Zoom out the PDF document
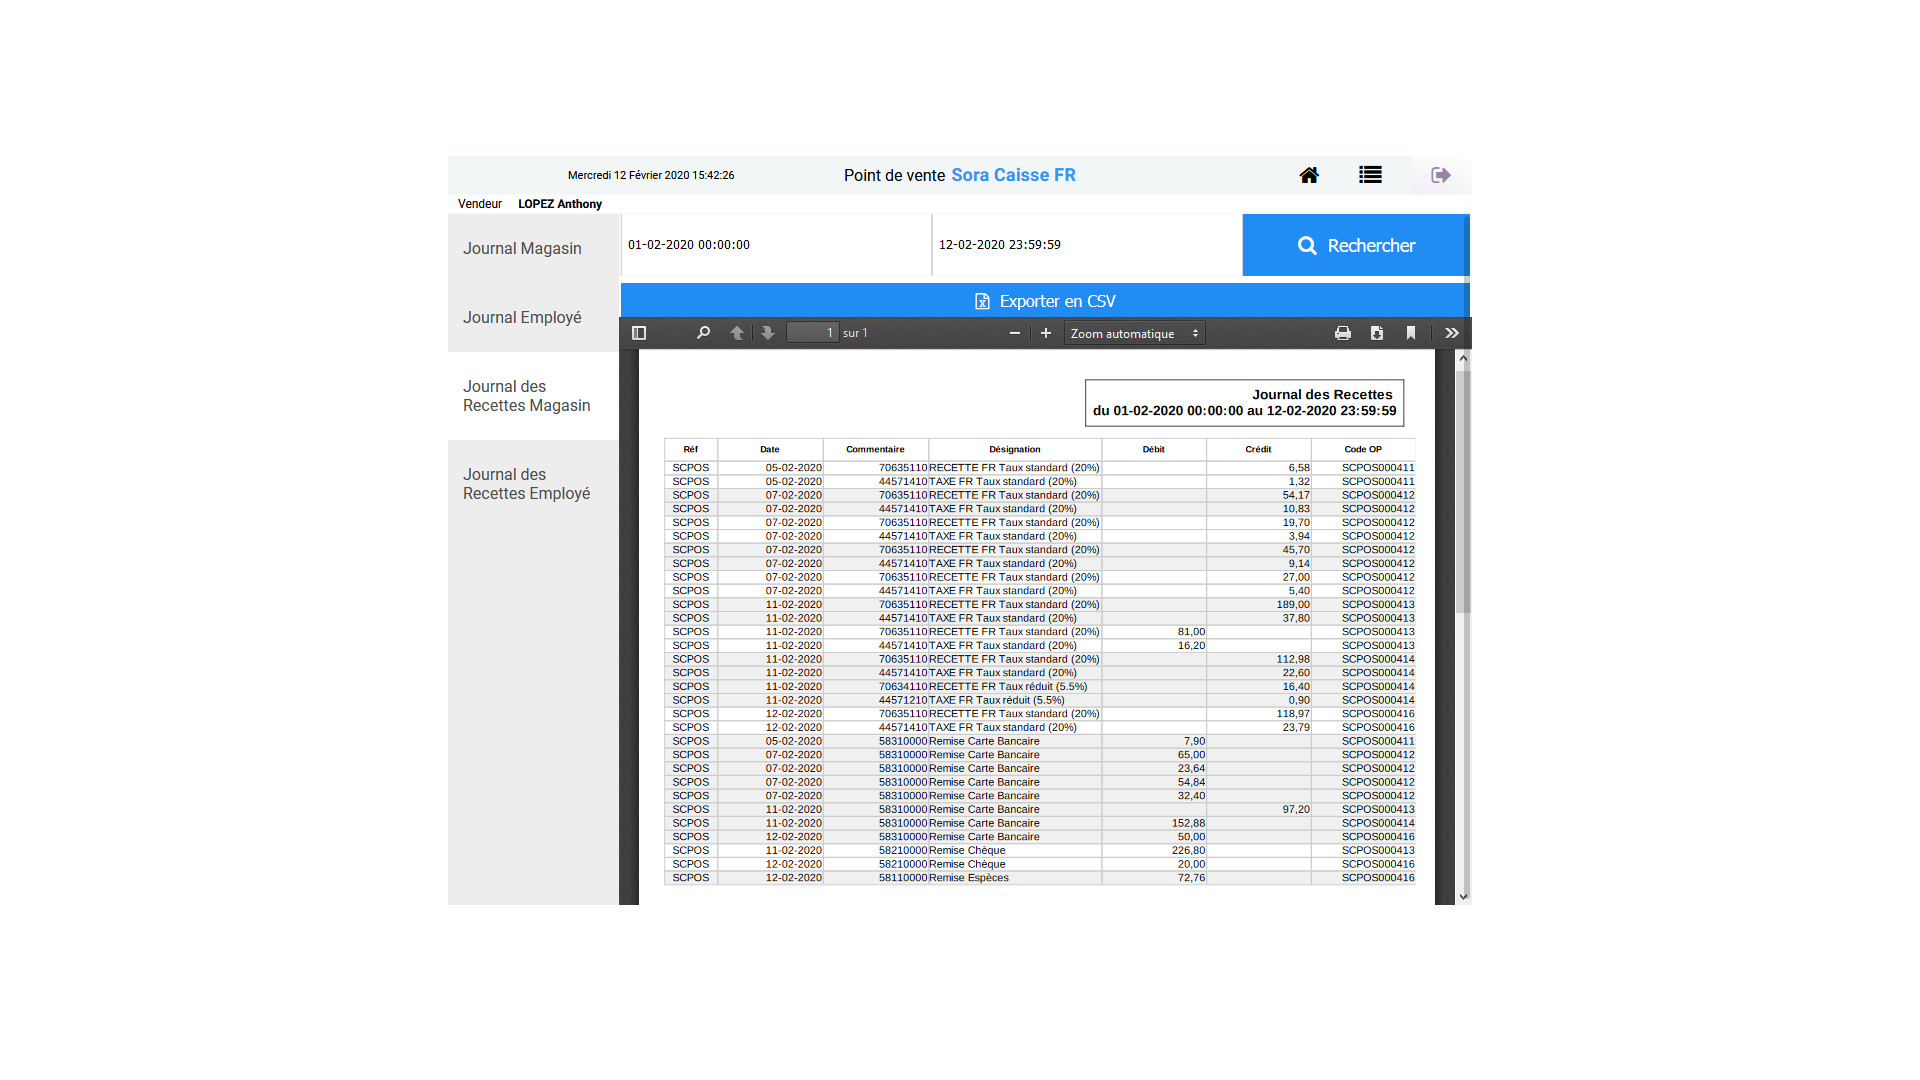The image size is (1920, 1080). pos(1015,333)
